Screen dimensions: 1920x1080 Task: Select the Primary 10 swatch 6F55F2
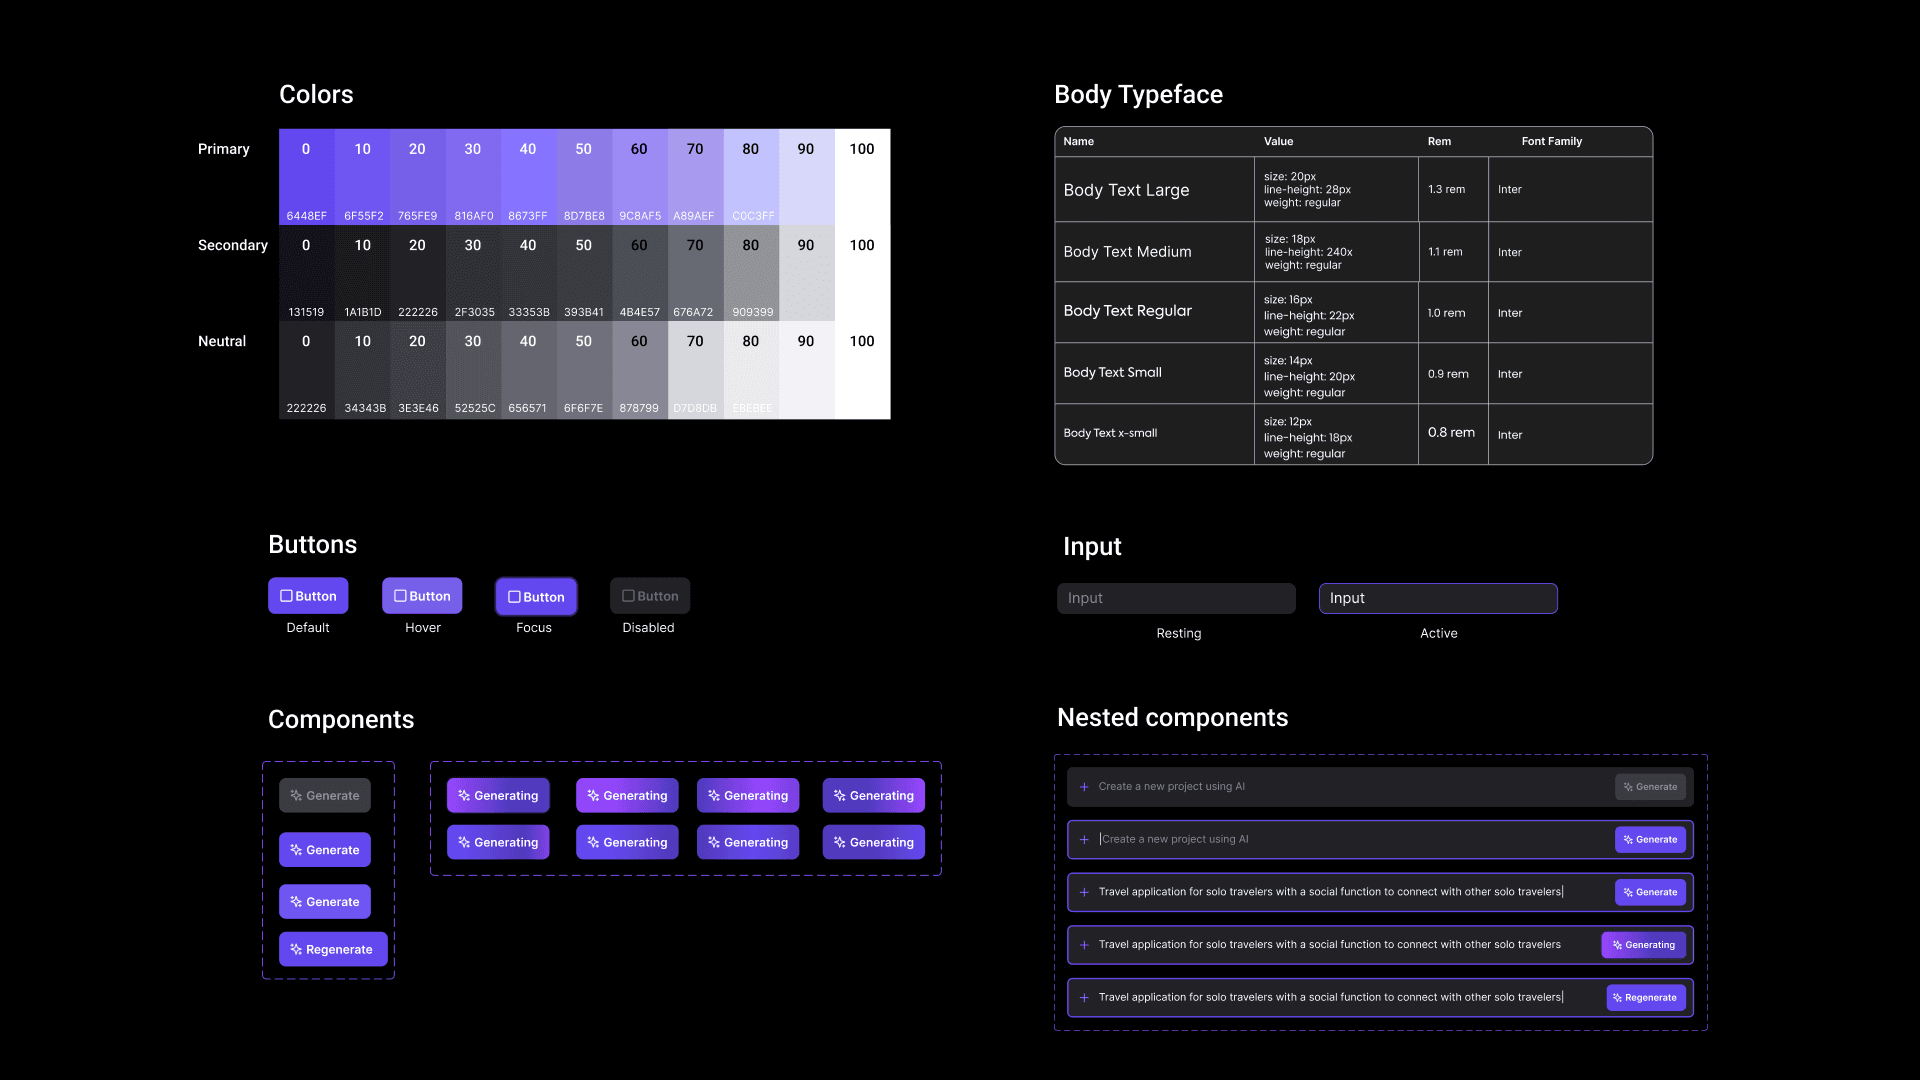[362, 177]
